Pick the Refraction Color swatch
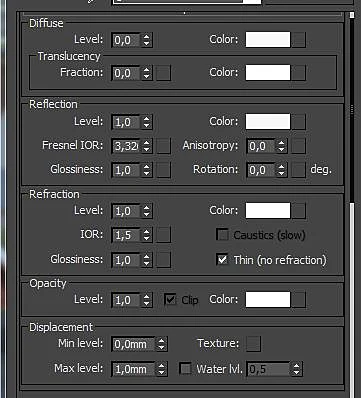Viewport: 361px width, 398px height. click(268, 211)
